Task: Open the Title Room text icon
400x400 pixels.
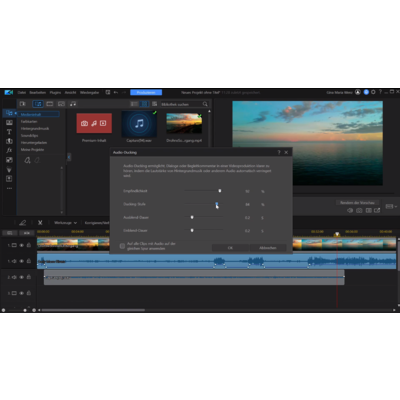Action: coord(9,132)
